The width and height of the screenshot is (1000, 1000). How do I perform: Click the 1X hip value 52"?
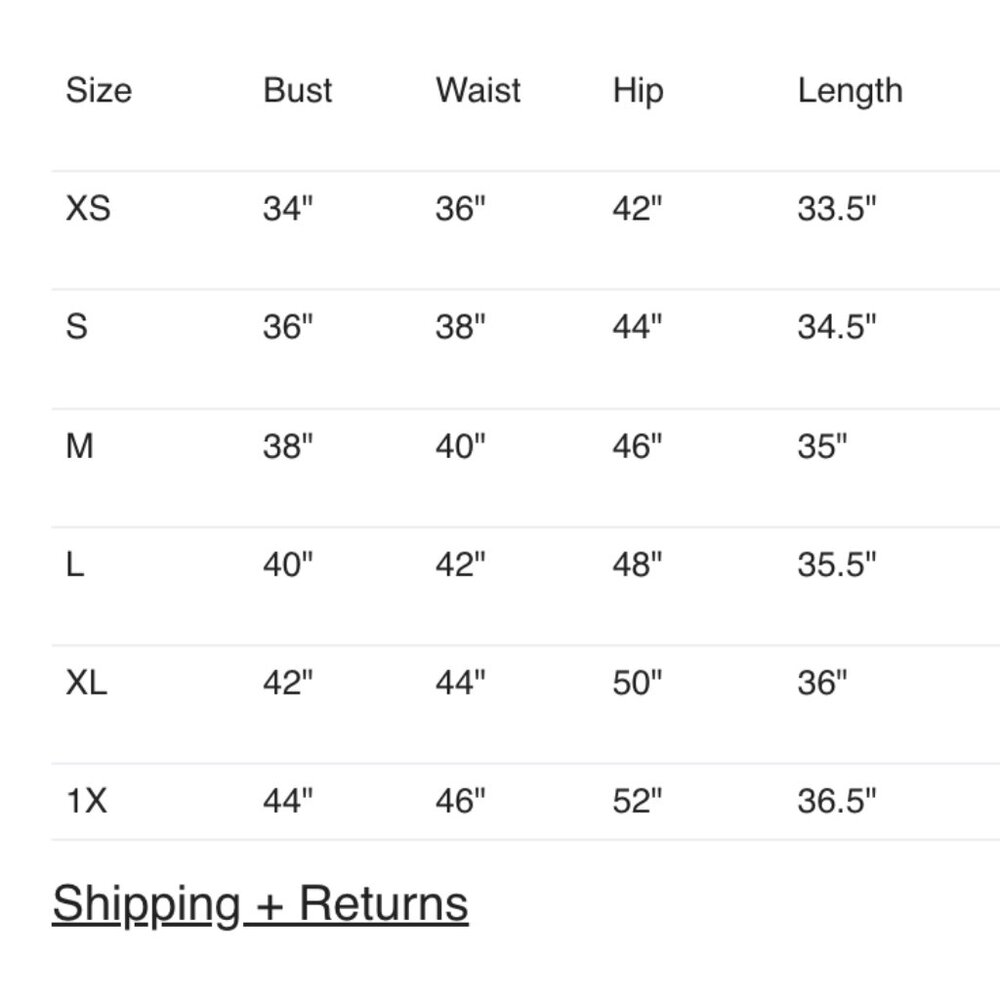637,800
